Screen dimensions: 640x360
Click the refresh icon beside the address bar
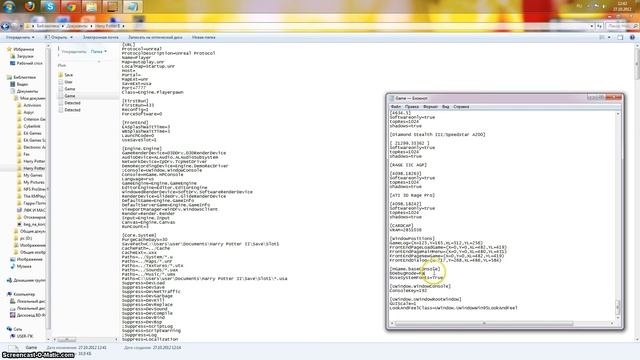point(599,26)
